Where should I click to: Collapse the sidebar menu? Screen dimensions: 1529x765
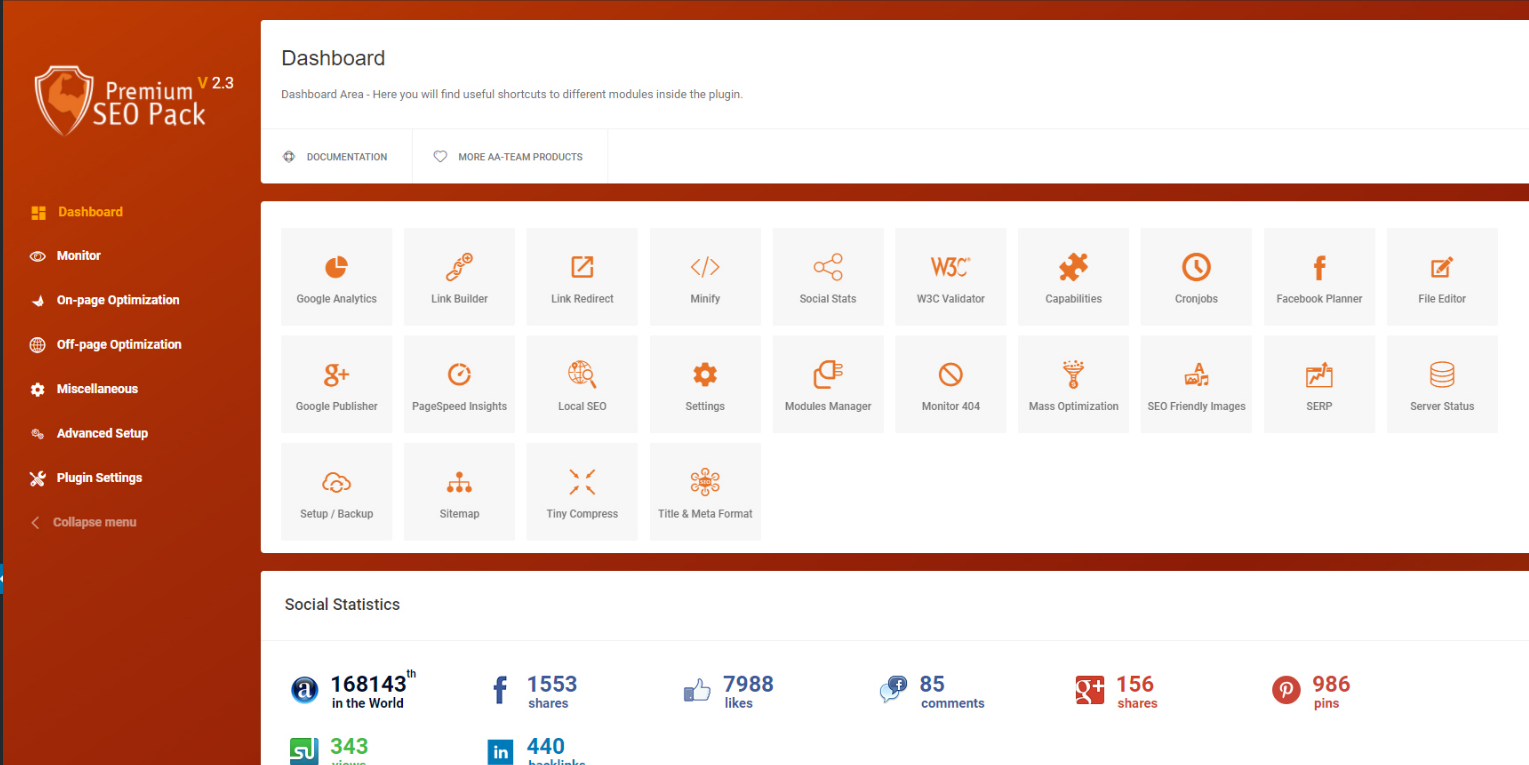click(x=94, y=522)
